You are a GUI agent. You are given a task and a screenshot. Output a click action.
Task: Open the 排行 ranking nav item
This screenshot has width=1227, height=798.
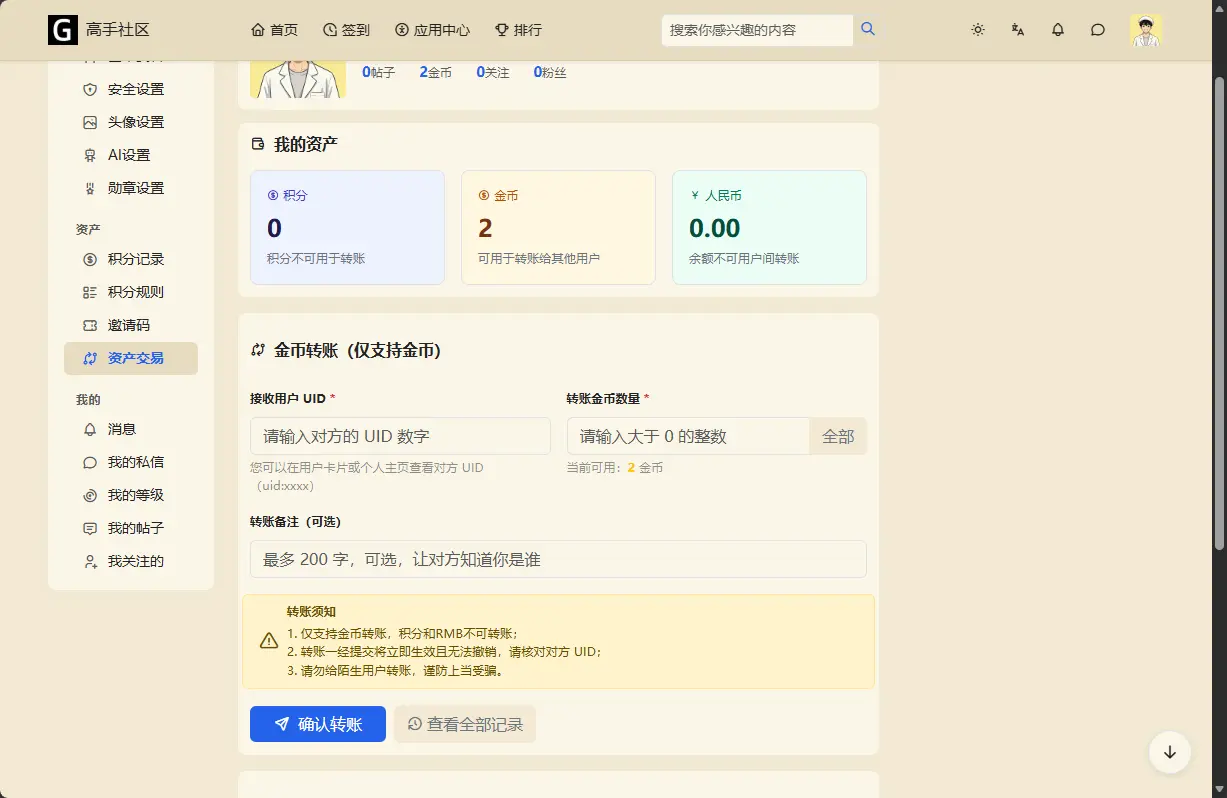pos(518,30)
